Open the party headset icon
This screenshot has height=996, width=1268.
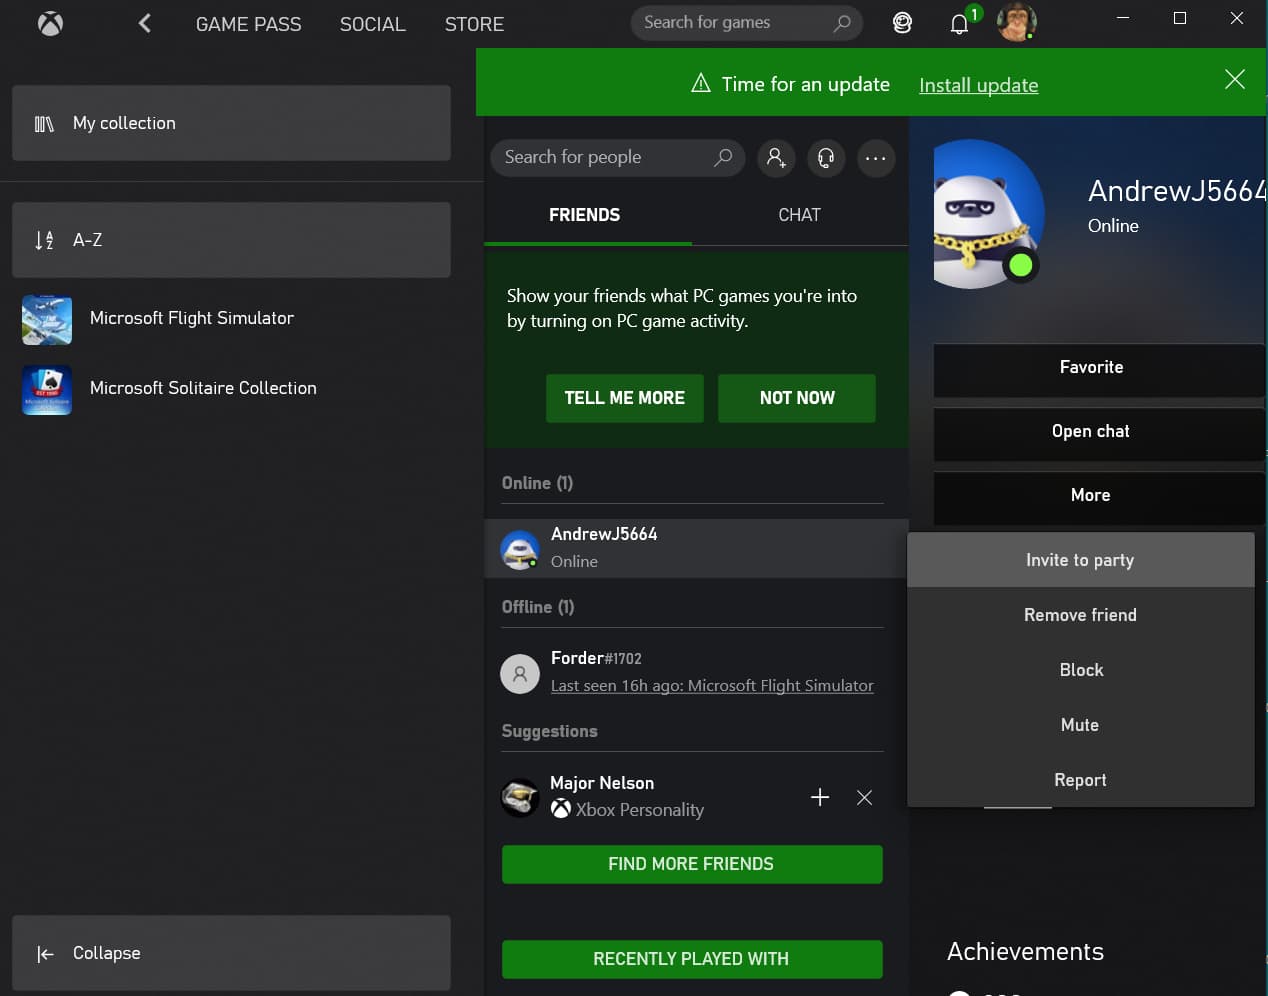(826, 158)
